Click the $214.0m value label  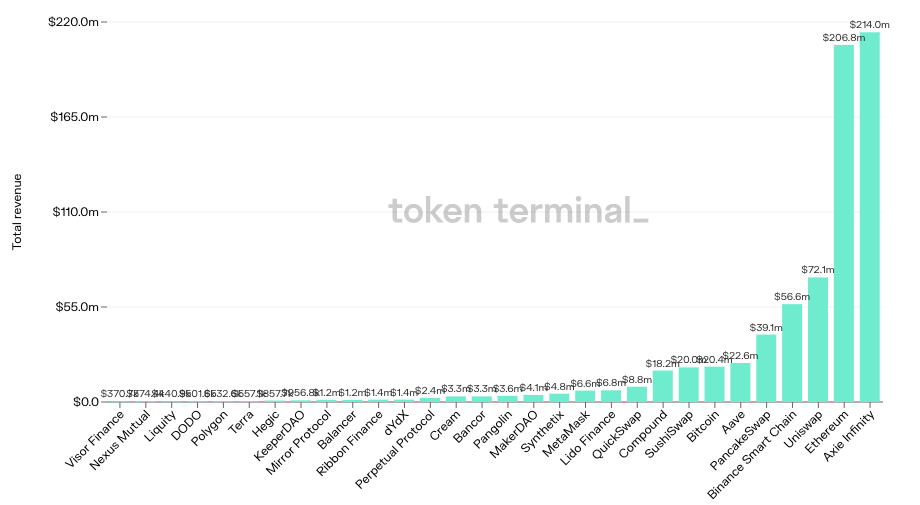869,24
